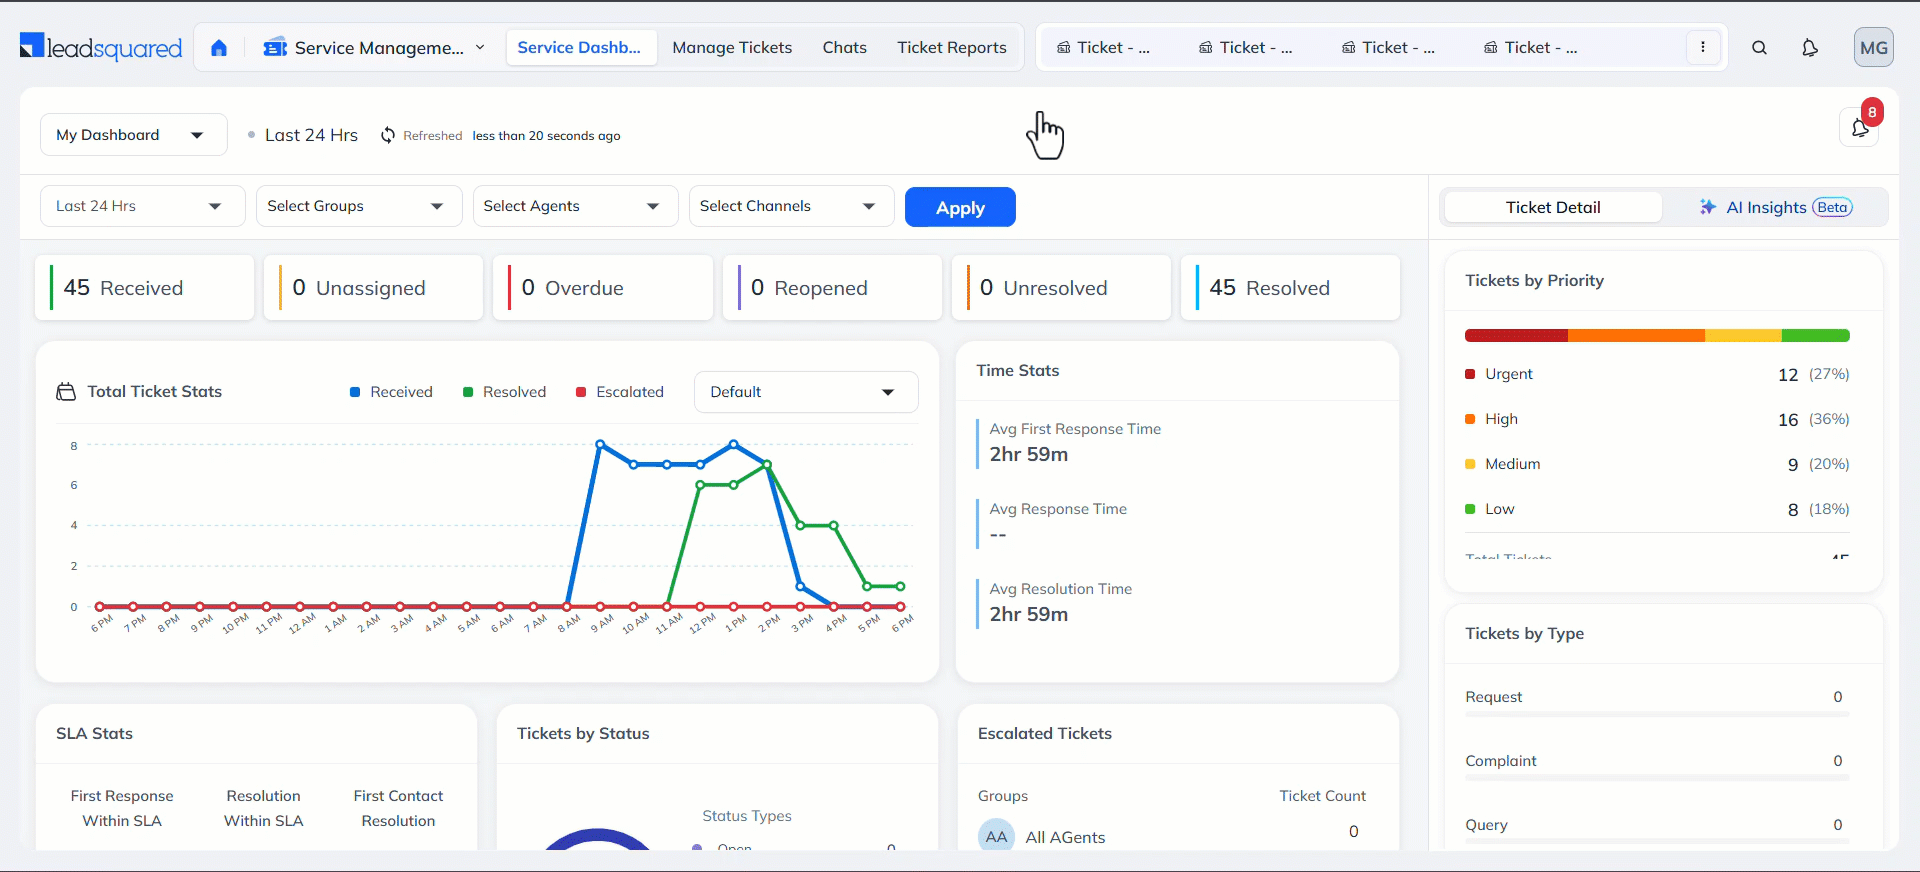Open the second Ticket tab
The width and height of the screenshot is (1920, 872).
[x=1246, y=48]
